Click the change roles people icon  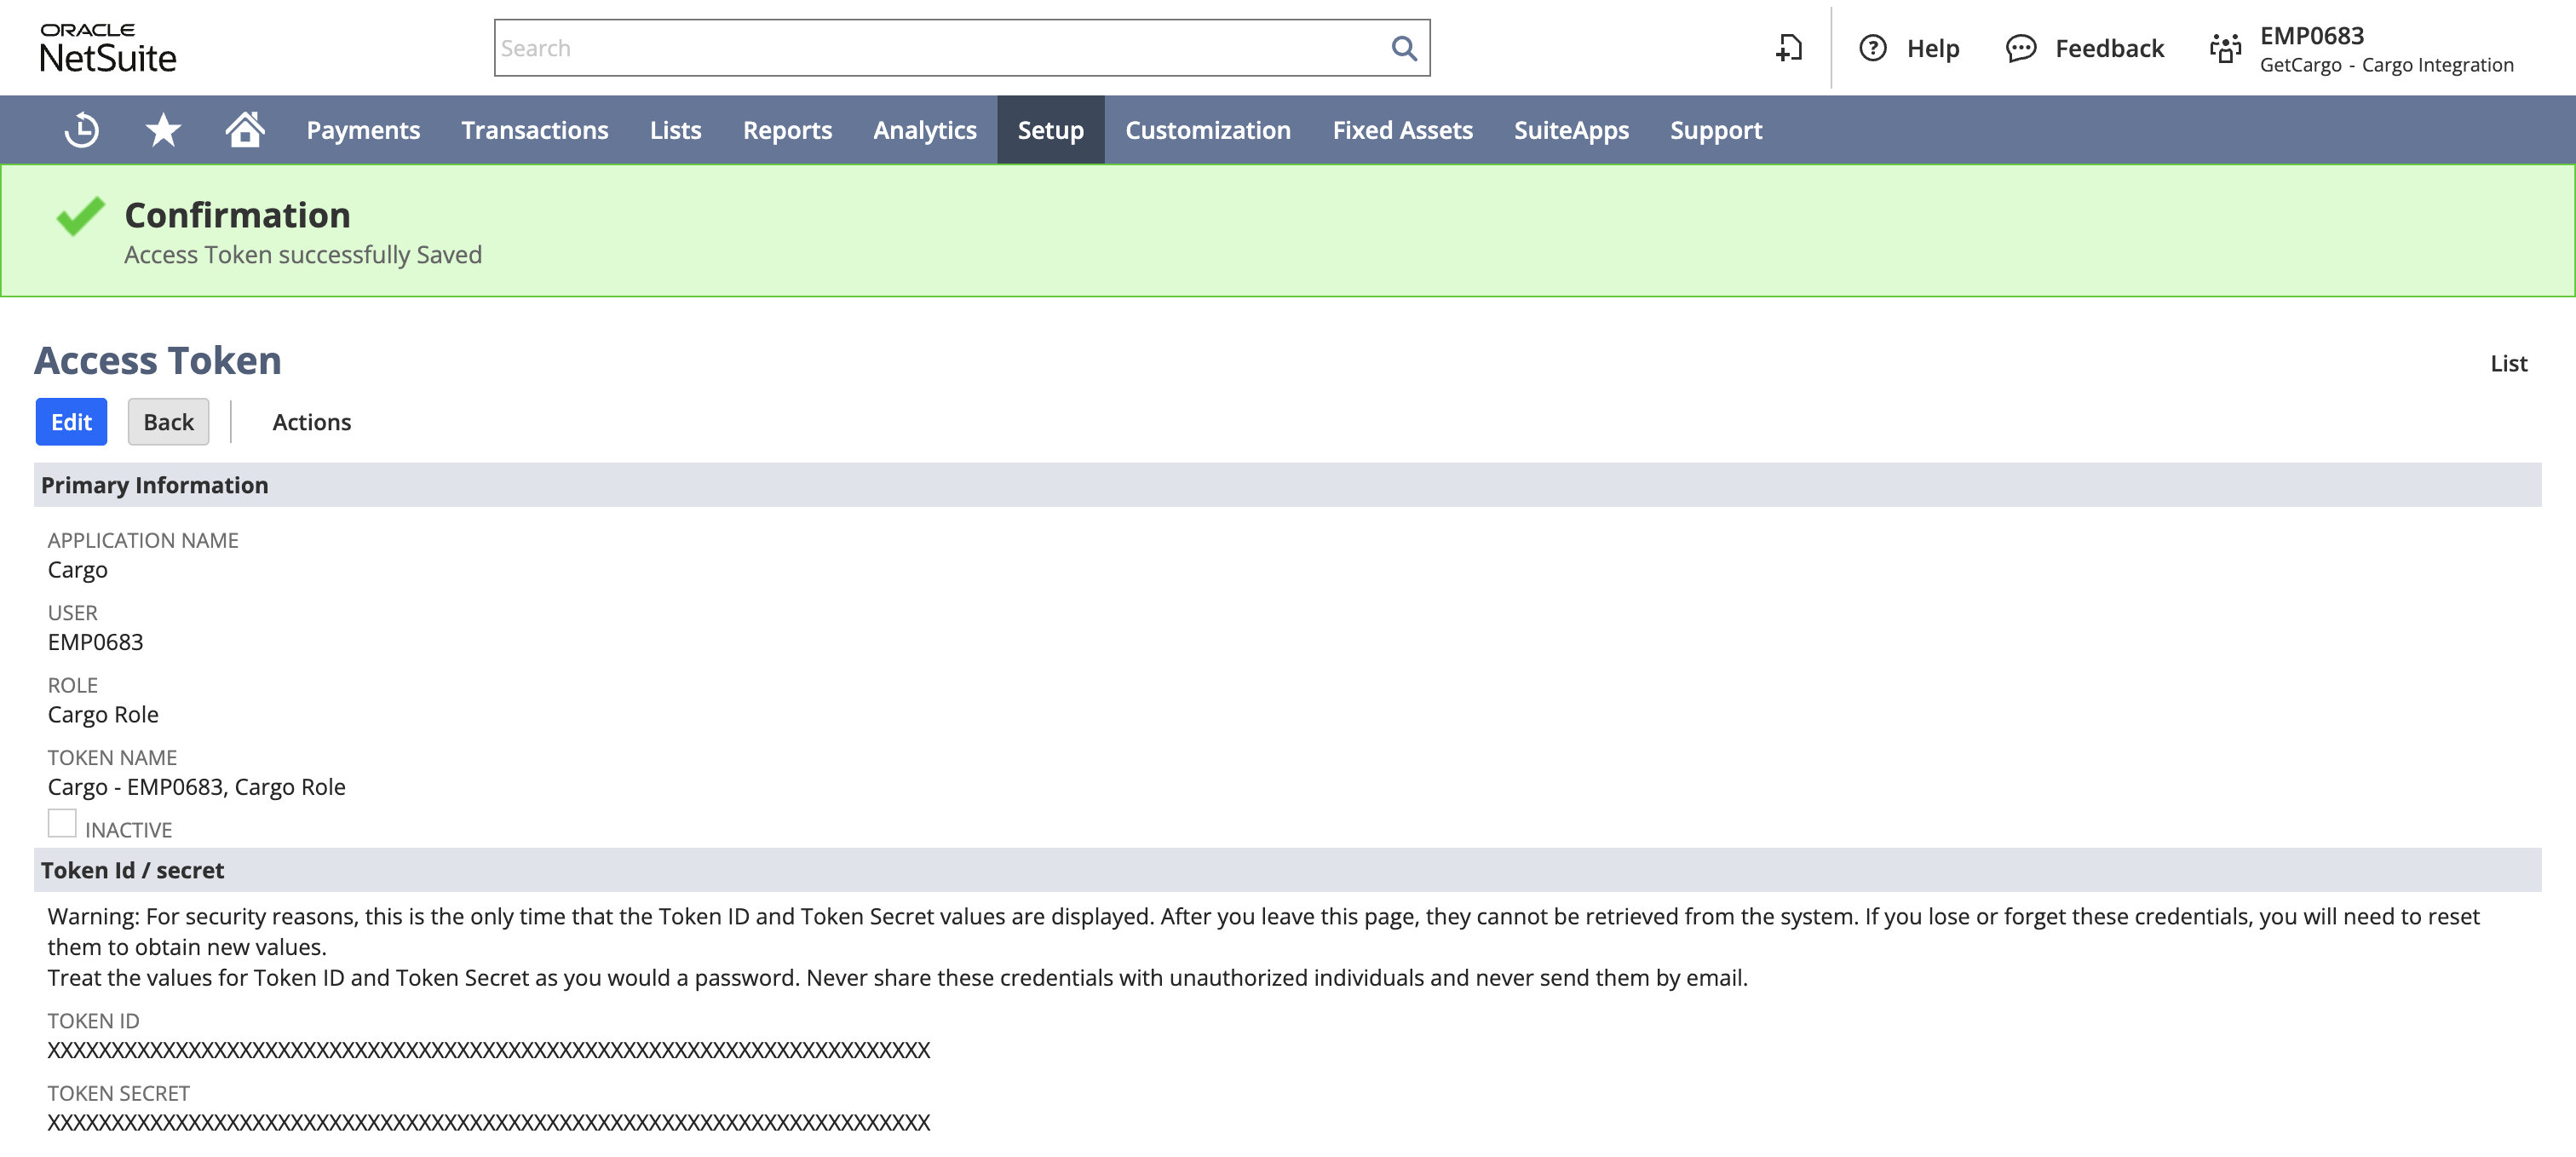pyautogui.click(x=2225, y=48)
